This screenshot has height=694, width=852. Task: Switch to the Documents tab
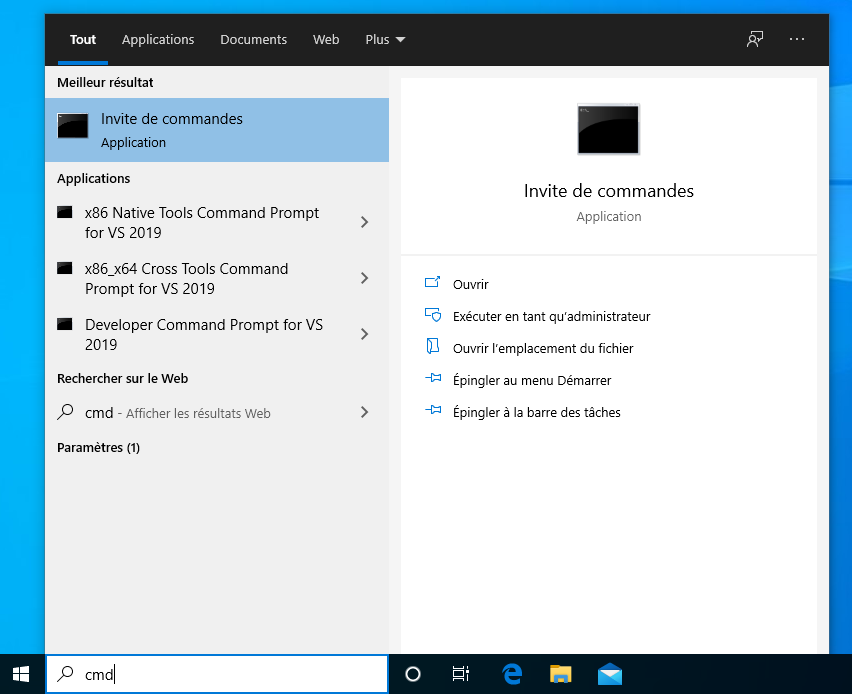(x=253, y=40)
